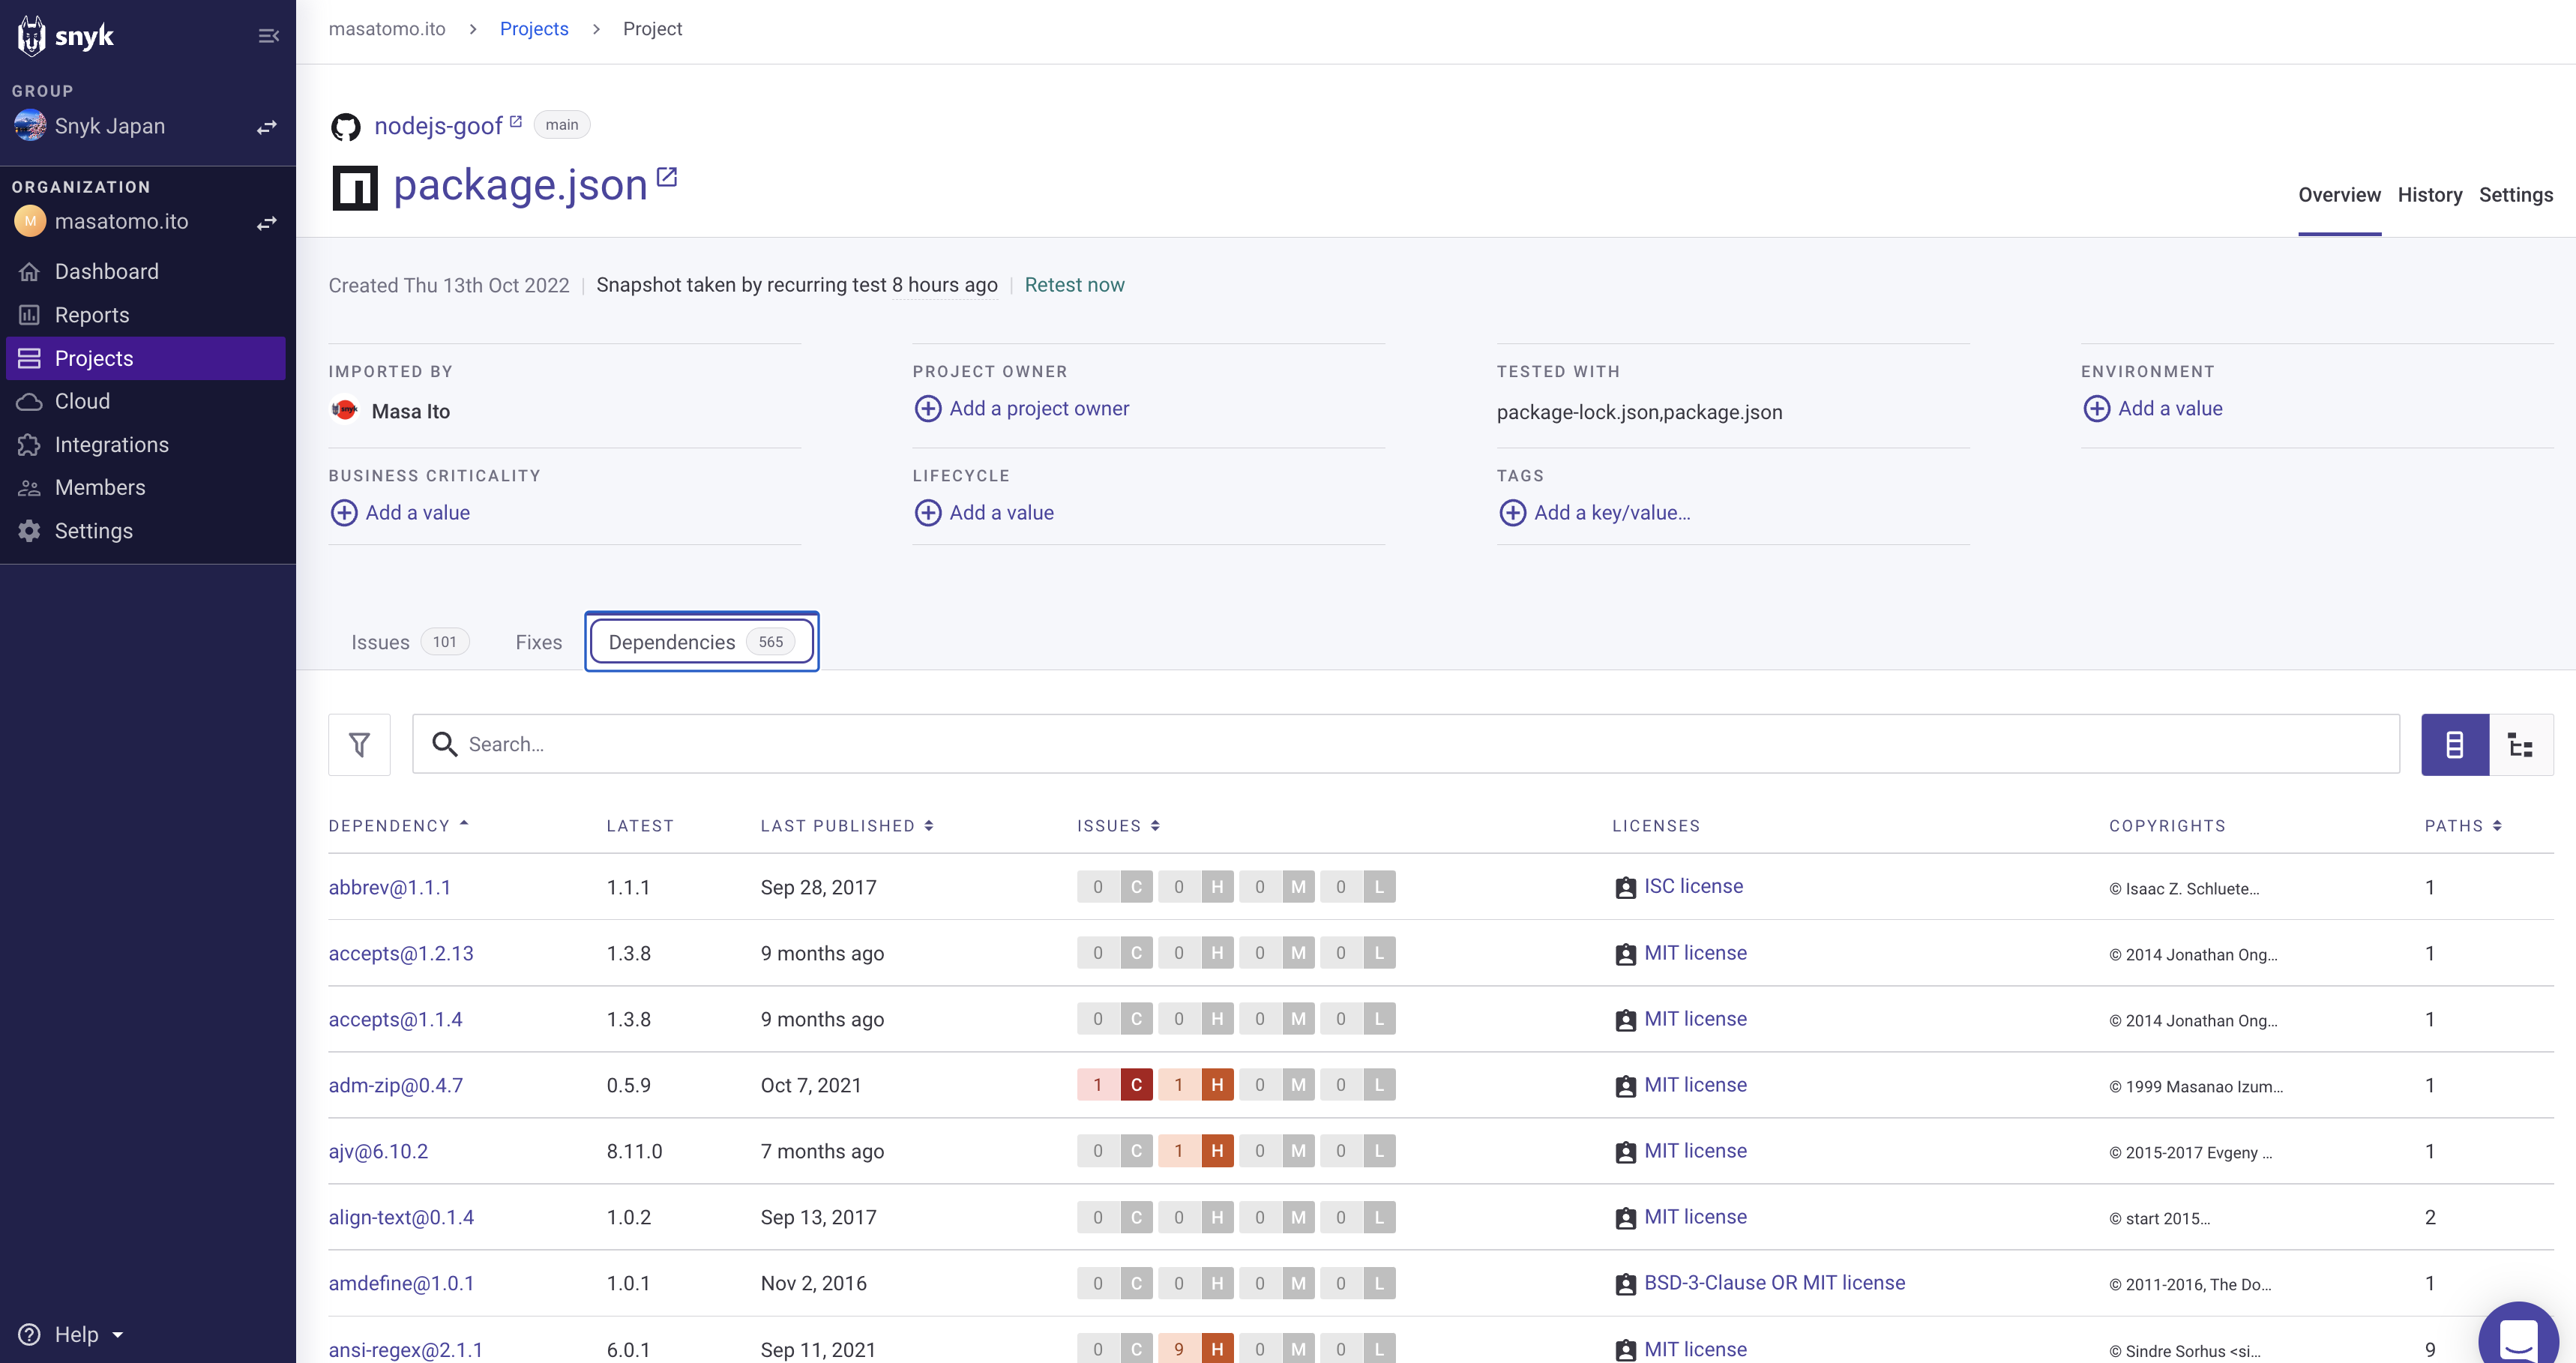Image resolution: width=2576 pixels, height=1363 pixels.
Task: Click the Retest now link
Action: [1074, 285]
